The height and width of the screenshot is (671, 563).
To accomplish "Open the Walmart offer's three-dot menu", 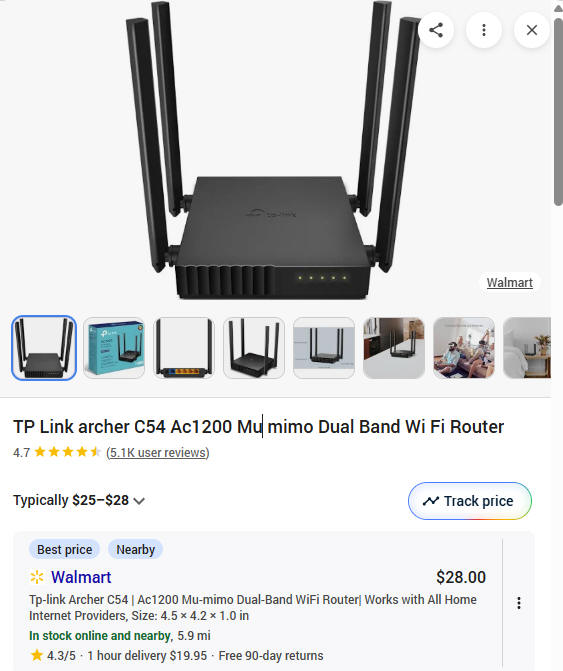I will pos(519,603).
